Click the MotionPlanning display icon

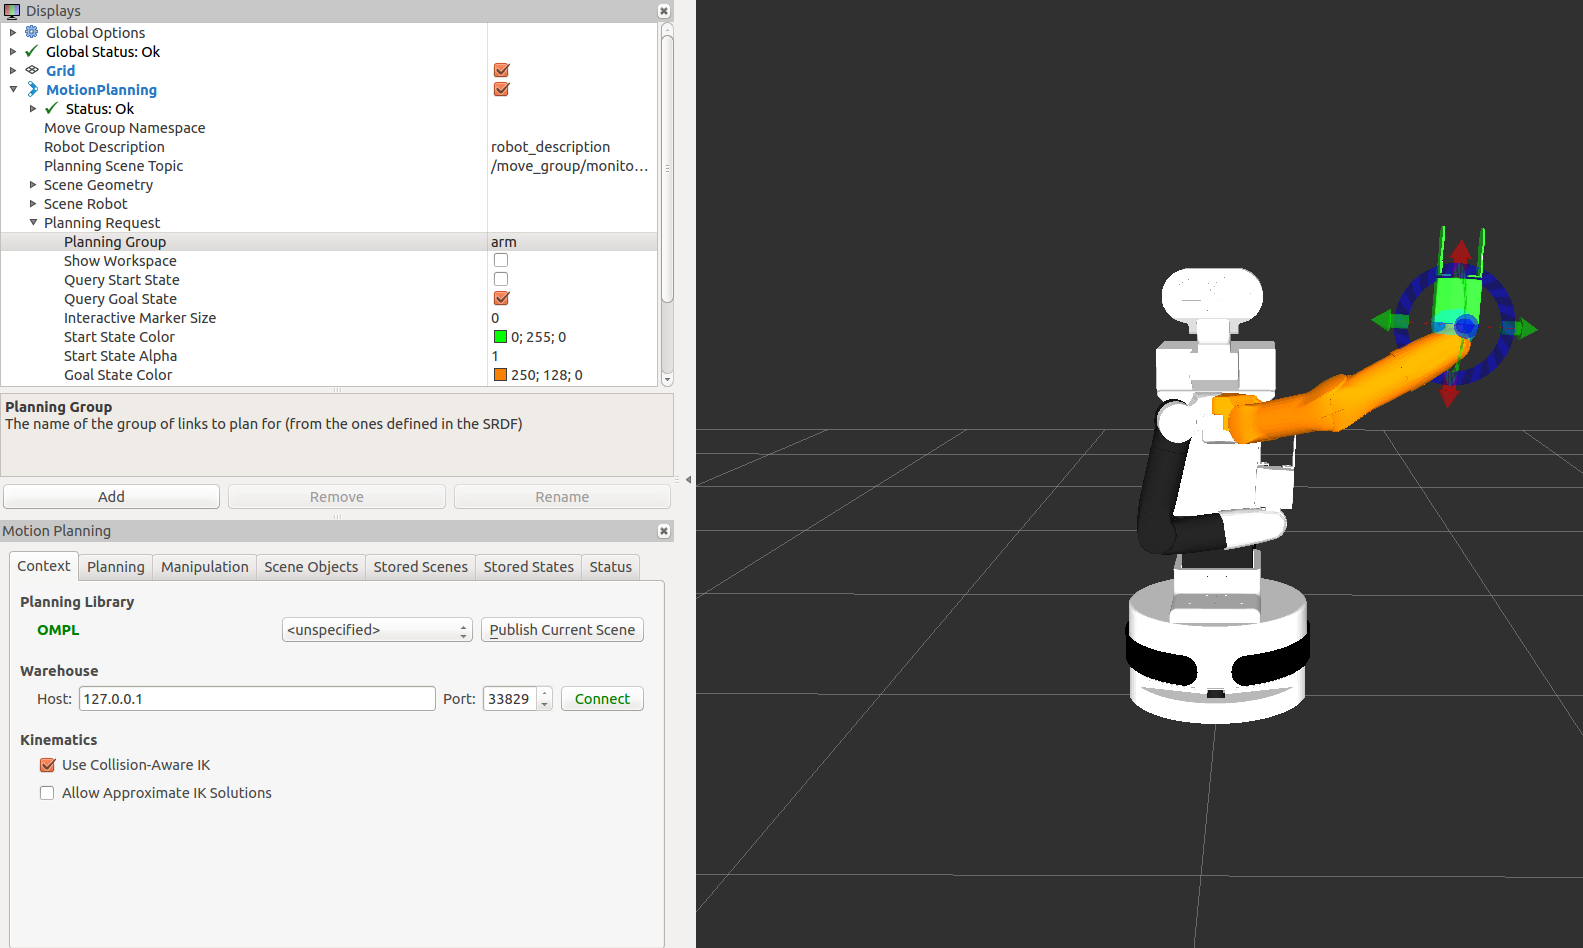[32, 89]
